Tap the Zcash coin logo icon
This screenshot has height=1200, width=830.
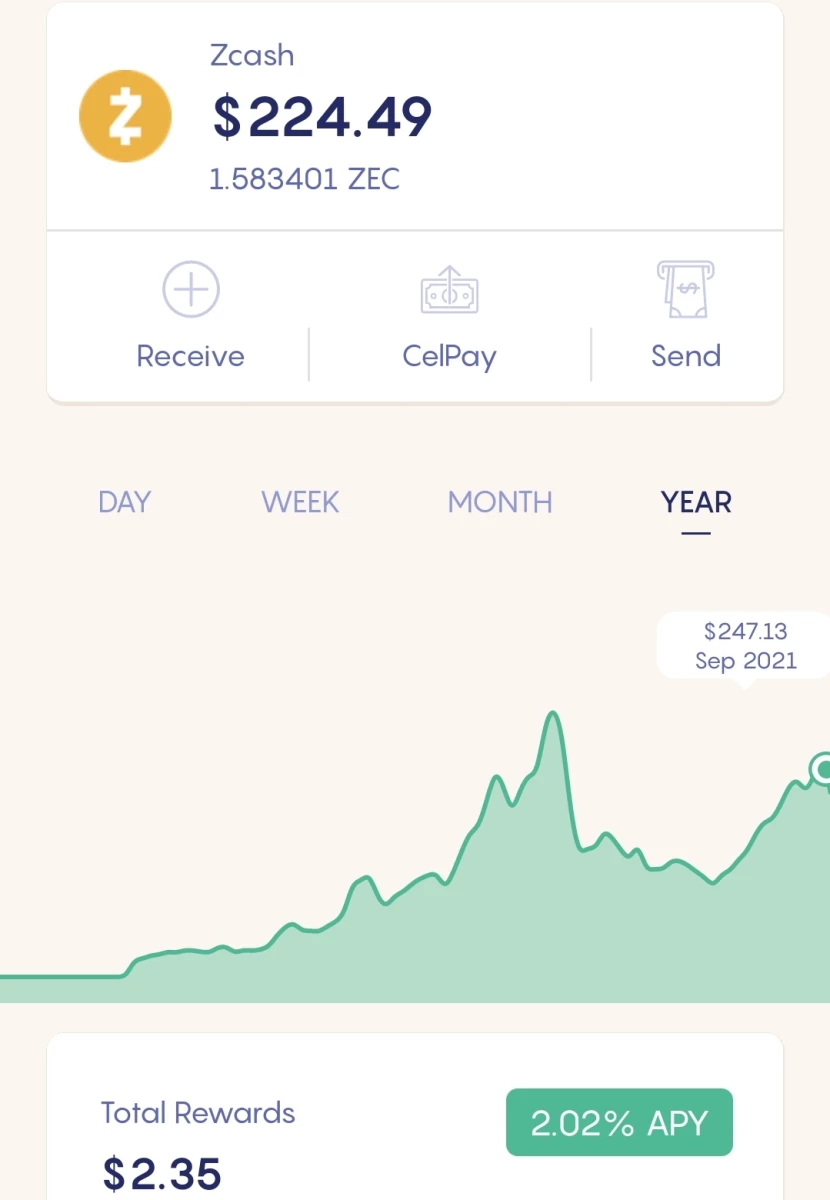tap(125, 116)
